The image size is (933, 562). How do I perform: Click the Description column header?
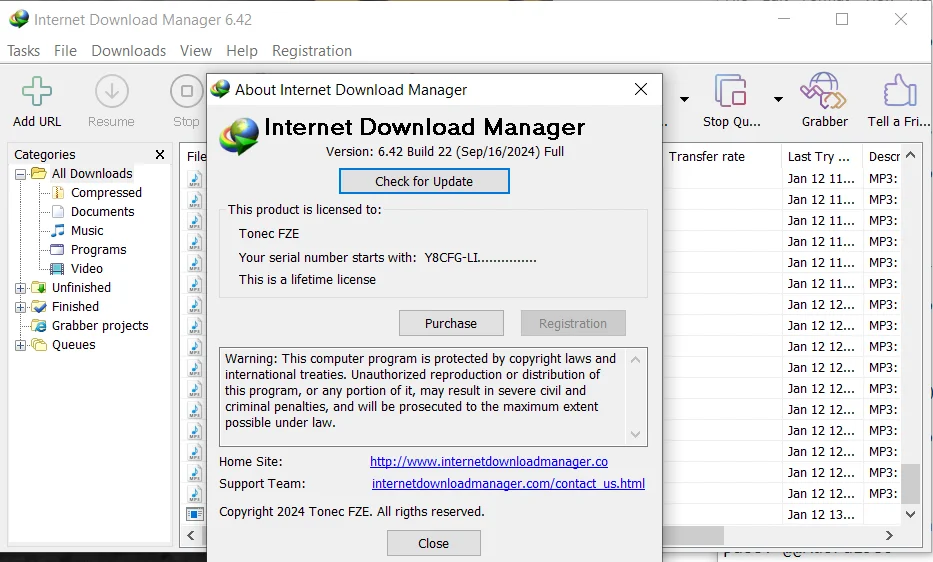point(884,157)
